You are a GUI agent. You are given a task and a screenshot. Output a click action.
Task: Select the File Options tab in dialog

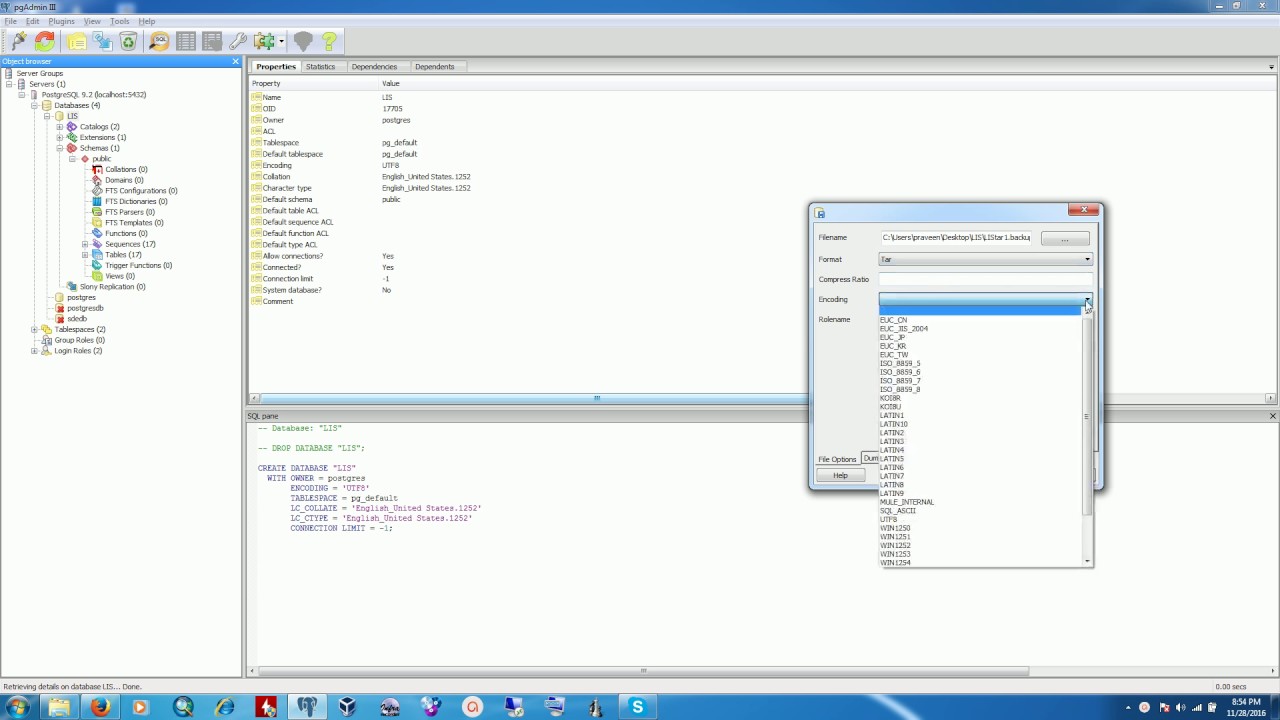(x=837, y=459)
